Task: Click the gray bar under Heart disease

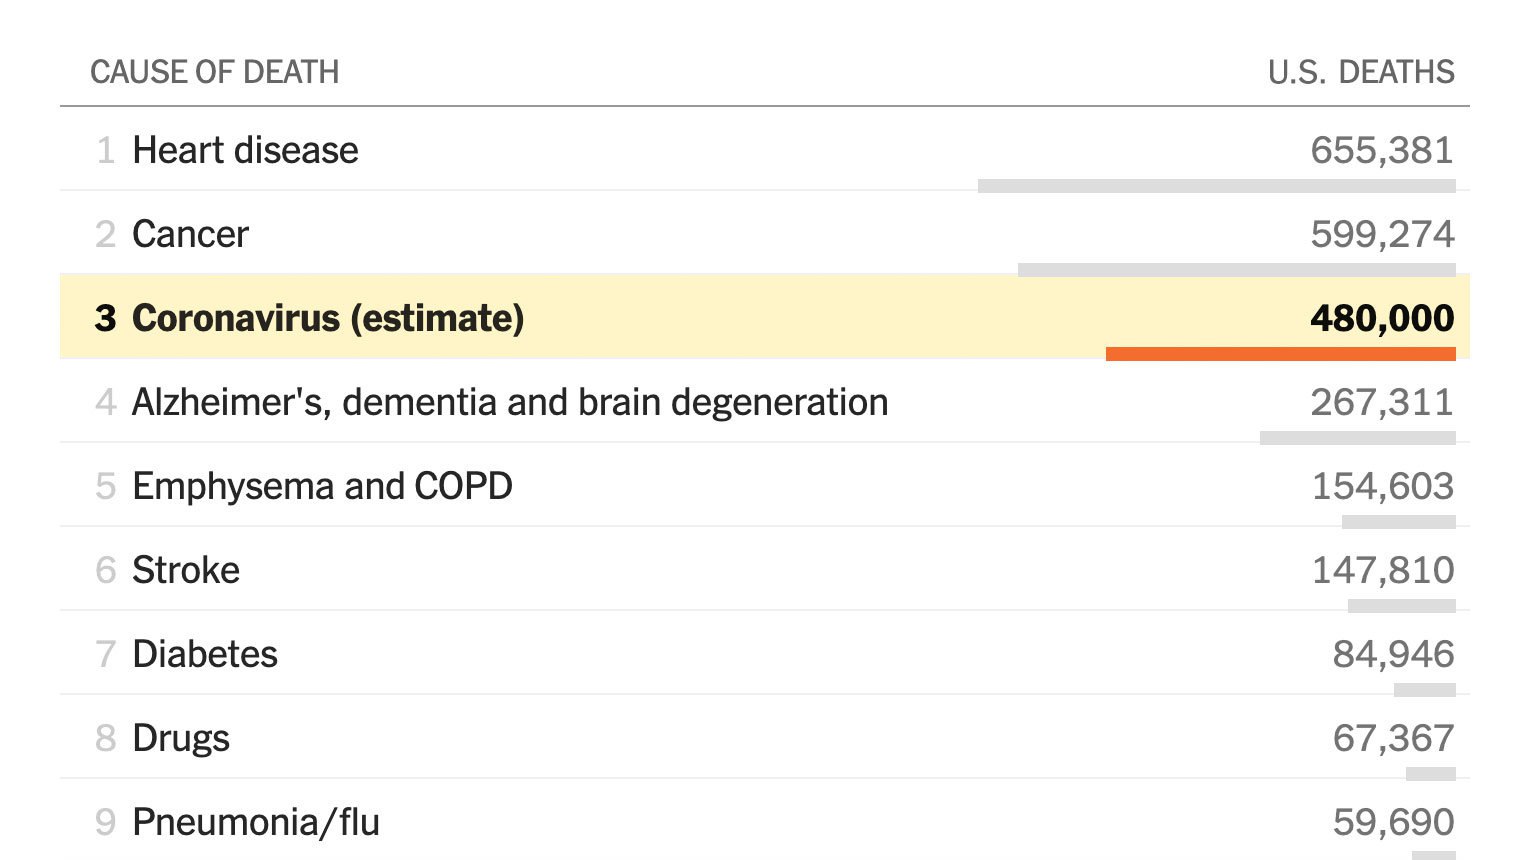Action: click(x=1217, y=186)
